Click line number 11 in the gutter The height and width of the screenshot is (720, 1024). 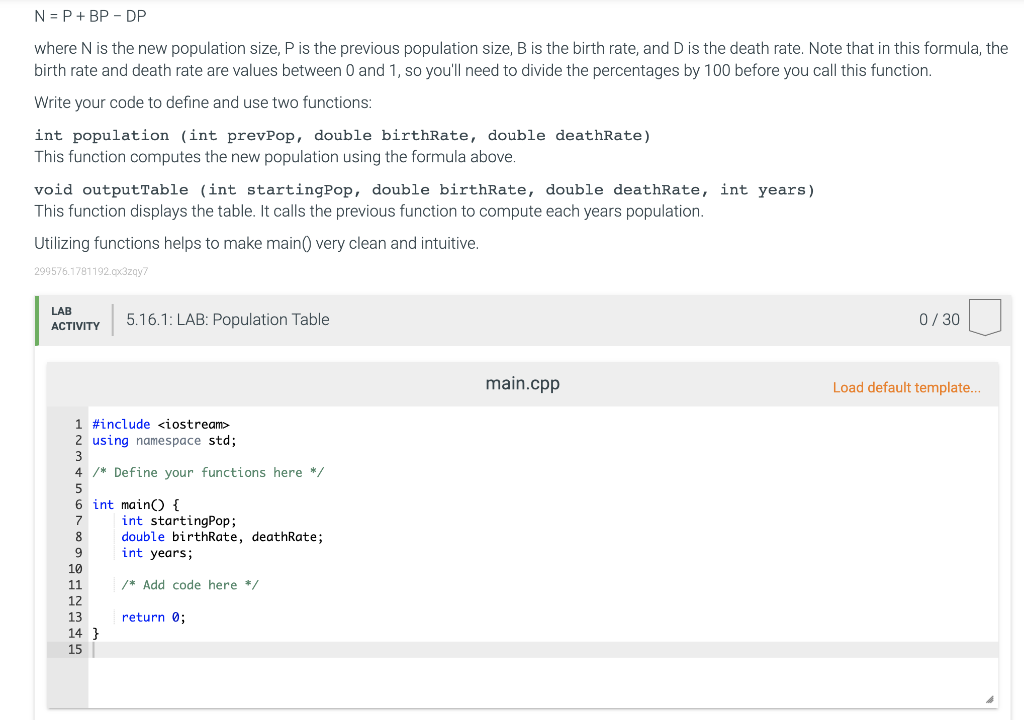pos(75,584)
